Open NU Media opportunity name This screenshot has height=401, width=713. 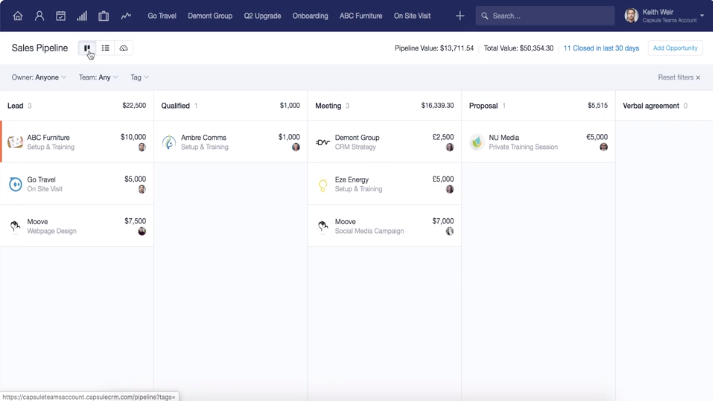tap(503, 137)
